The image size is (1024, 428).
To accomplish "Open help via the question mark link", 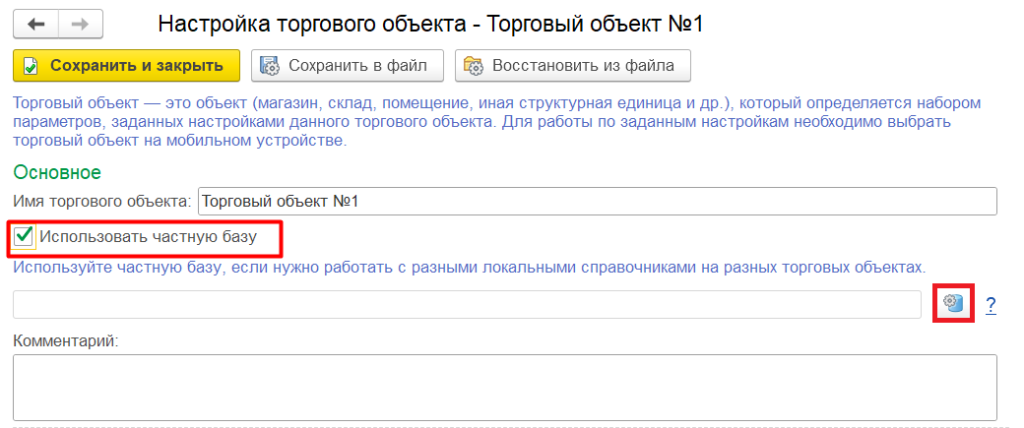I will click(991, 305).
